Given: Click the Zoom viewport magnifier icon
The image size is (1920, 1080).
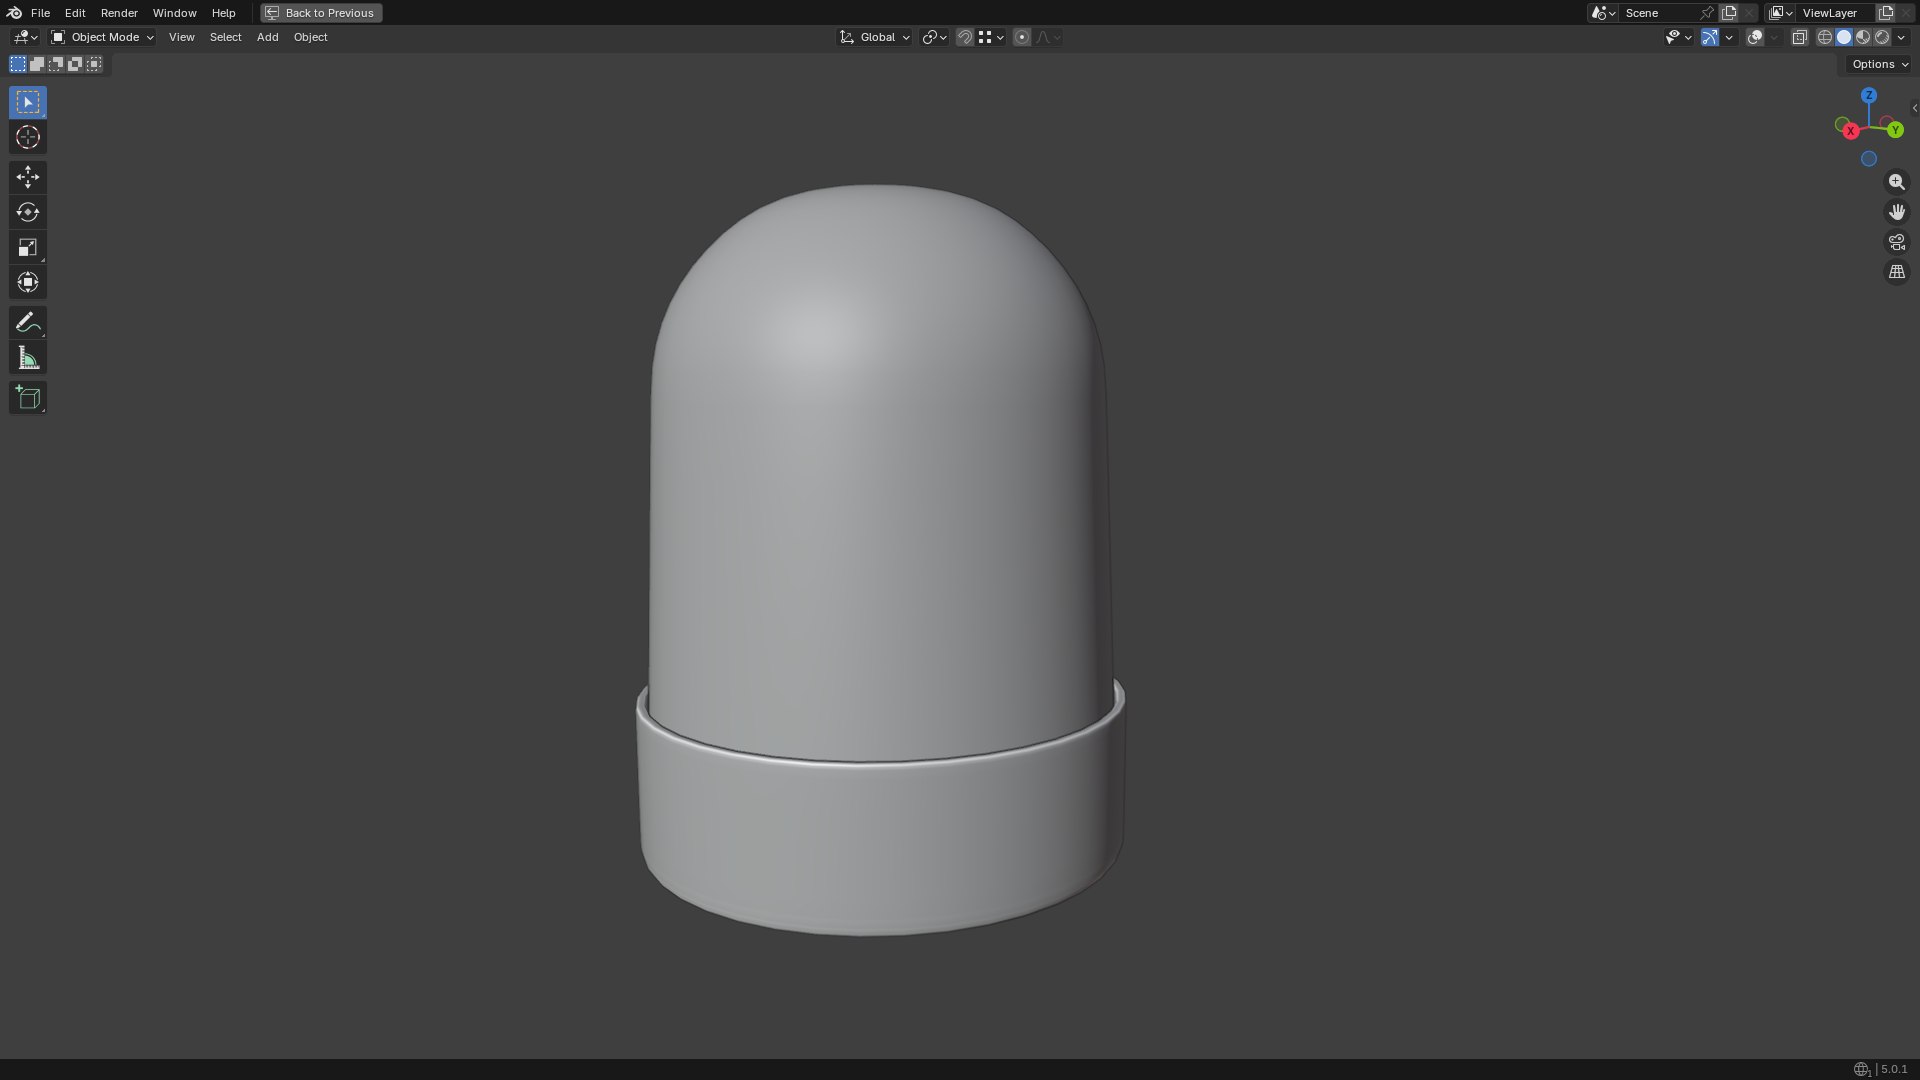Looking at the screenshot, I should coord(1896,182).
